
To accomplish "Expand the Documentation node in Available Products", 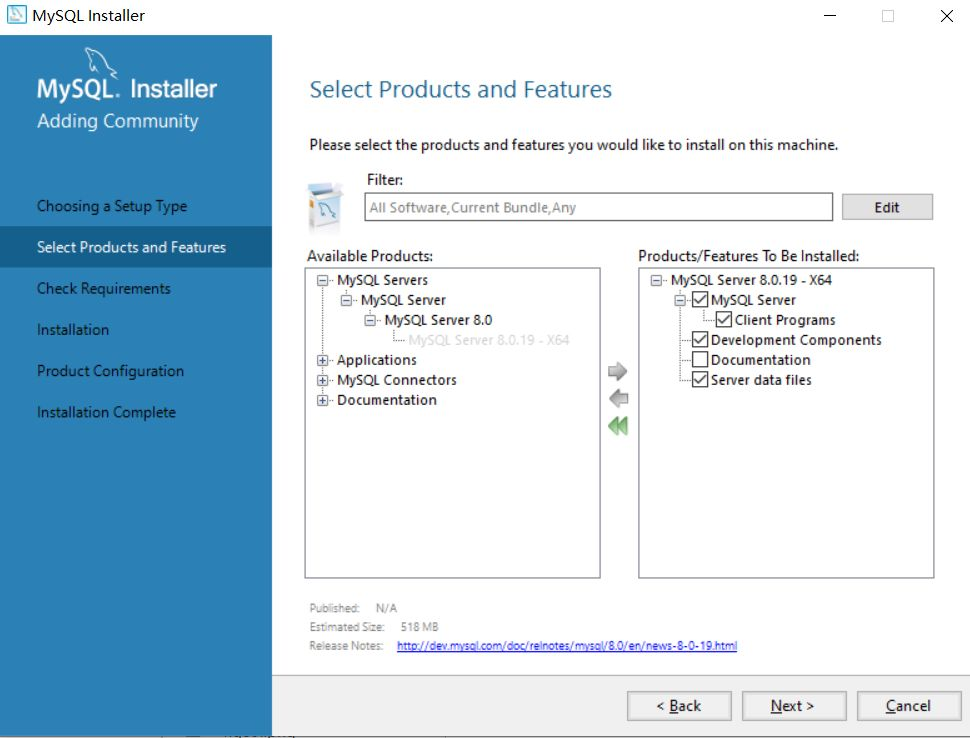I will pos(322,400).
